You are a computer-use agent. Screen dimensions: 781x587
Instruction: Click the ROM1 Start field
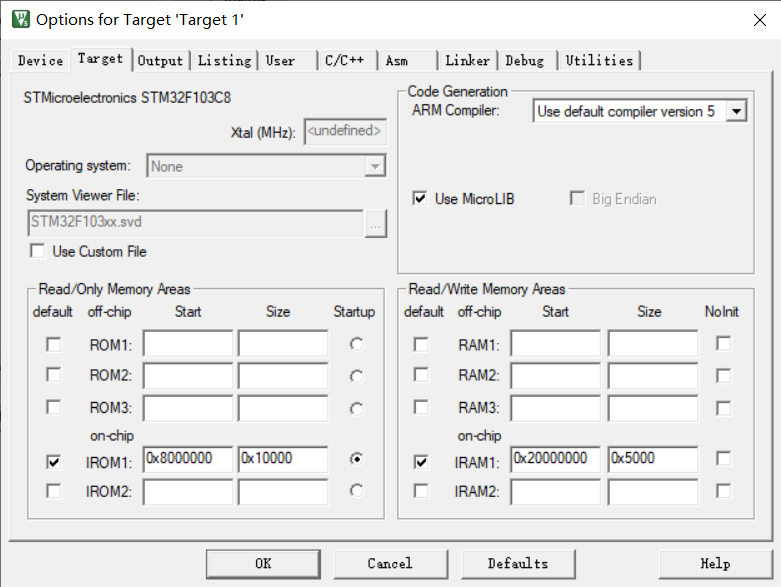coord(187,343)
